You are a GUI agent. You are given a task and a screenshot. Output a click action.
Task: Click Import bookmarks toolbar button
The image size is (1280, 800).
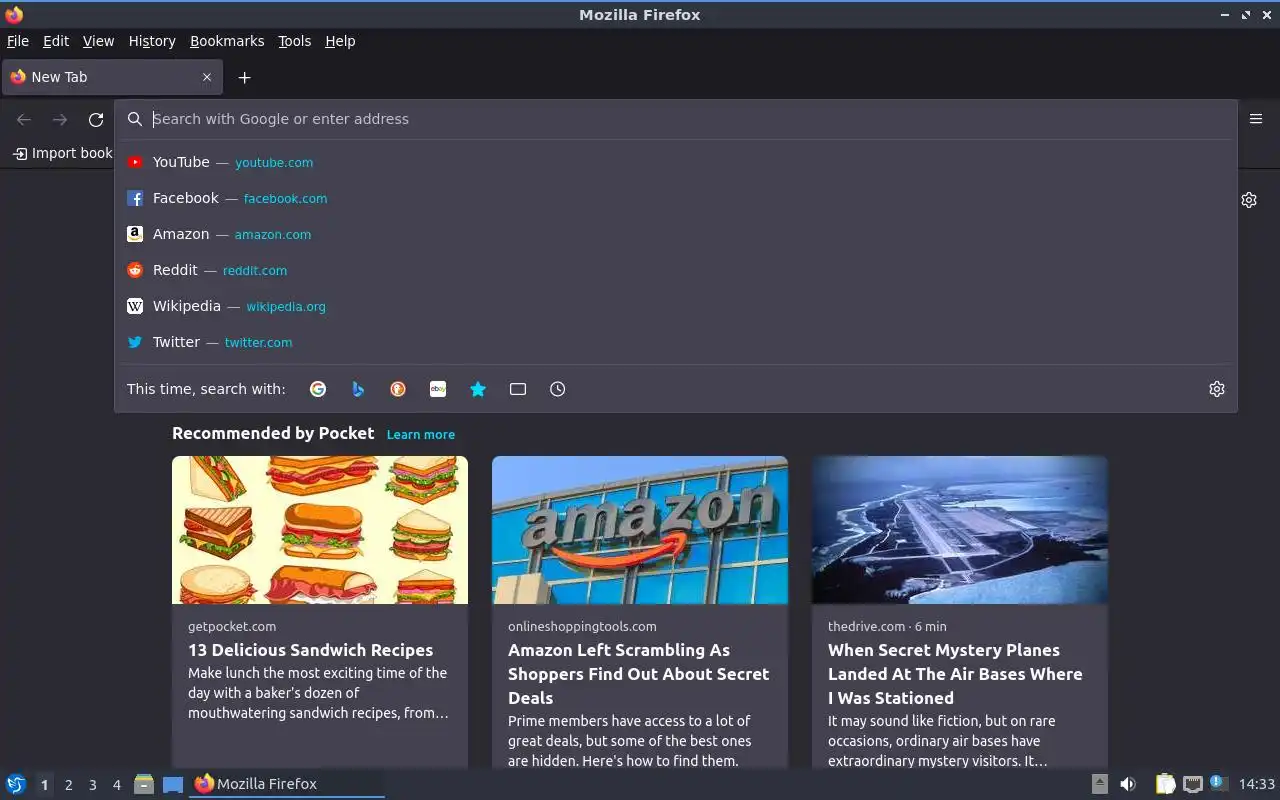[63, 153]
